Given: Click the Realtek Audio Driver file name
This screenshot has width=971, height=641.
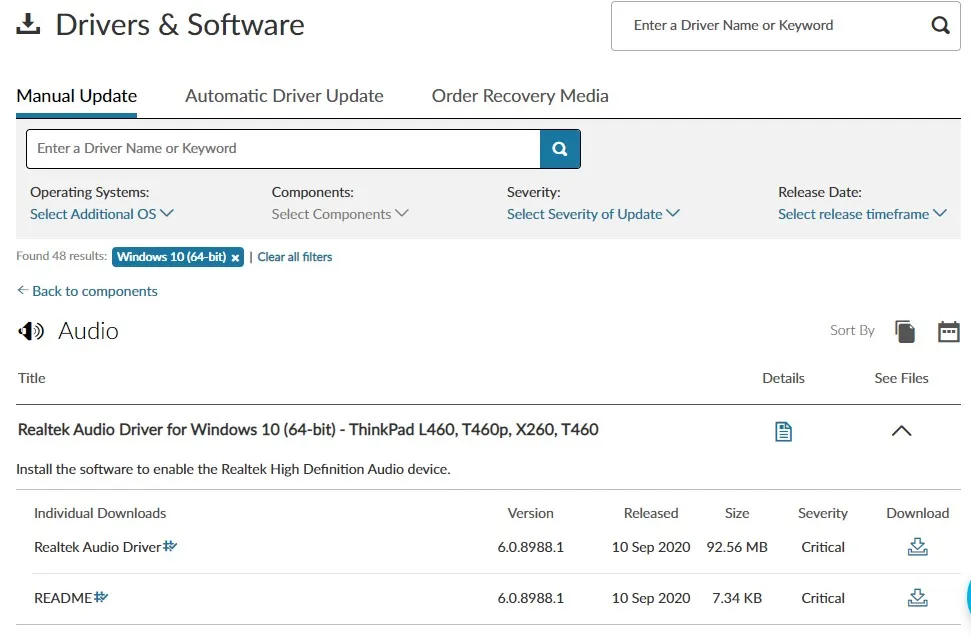Looking at the screenshot, I should tap(97, 547).
